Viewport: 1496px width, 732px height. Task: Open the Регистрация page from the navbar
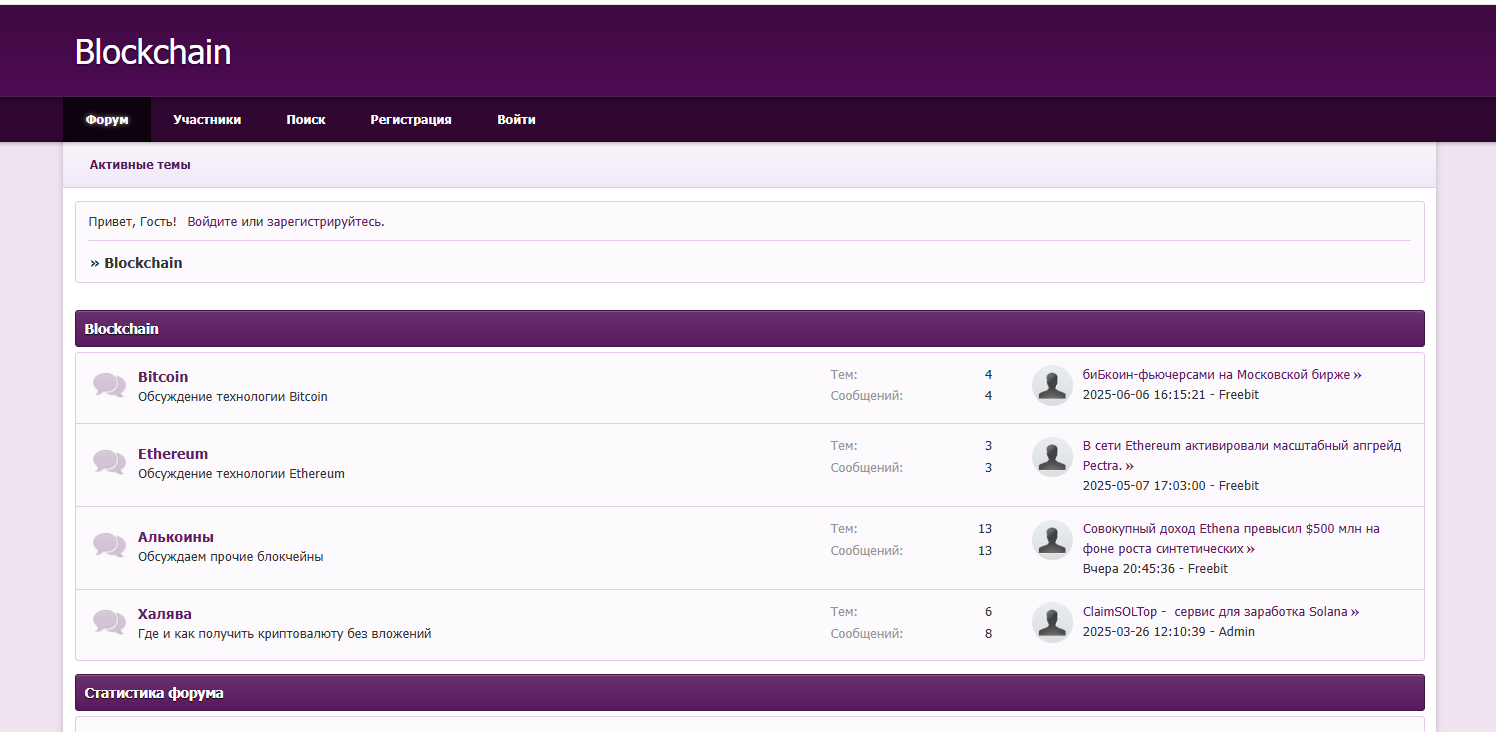[411, 120]
